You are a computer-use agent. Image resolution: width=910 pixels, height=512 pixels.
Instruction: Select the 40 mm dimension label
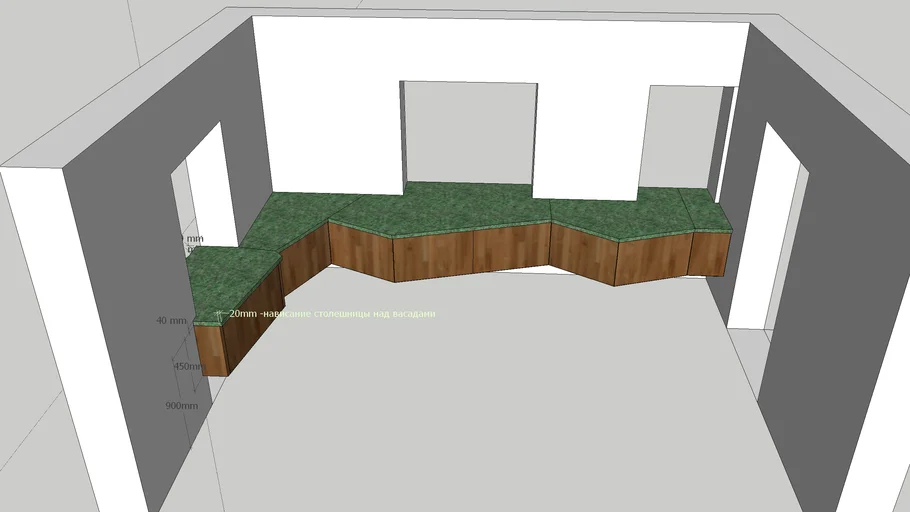[x=171, y=321]
